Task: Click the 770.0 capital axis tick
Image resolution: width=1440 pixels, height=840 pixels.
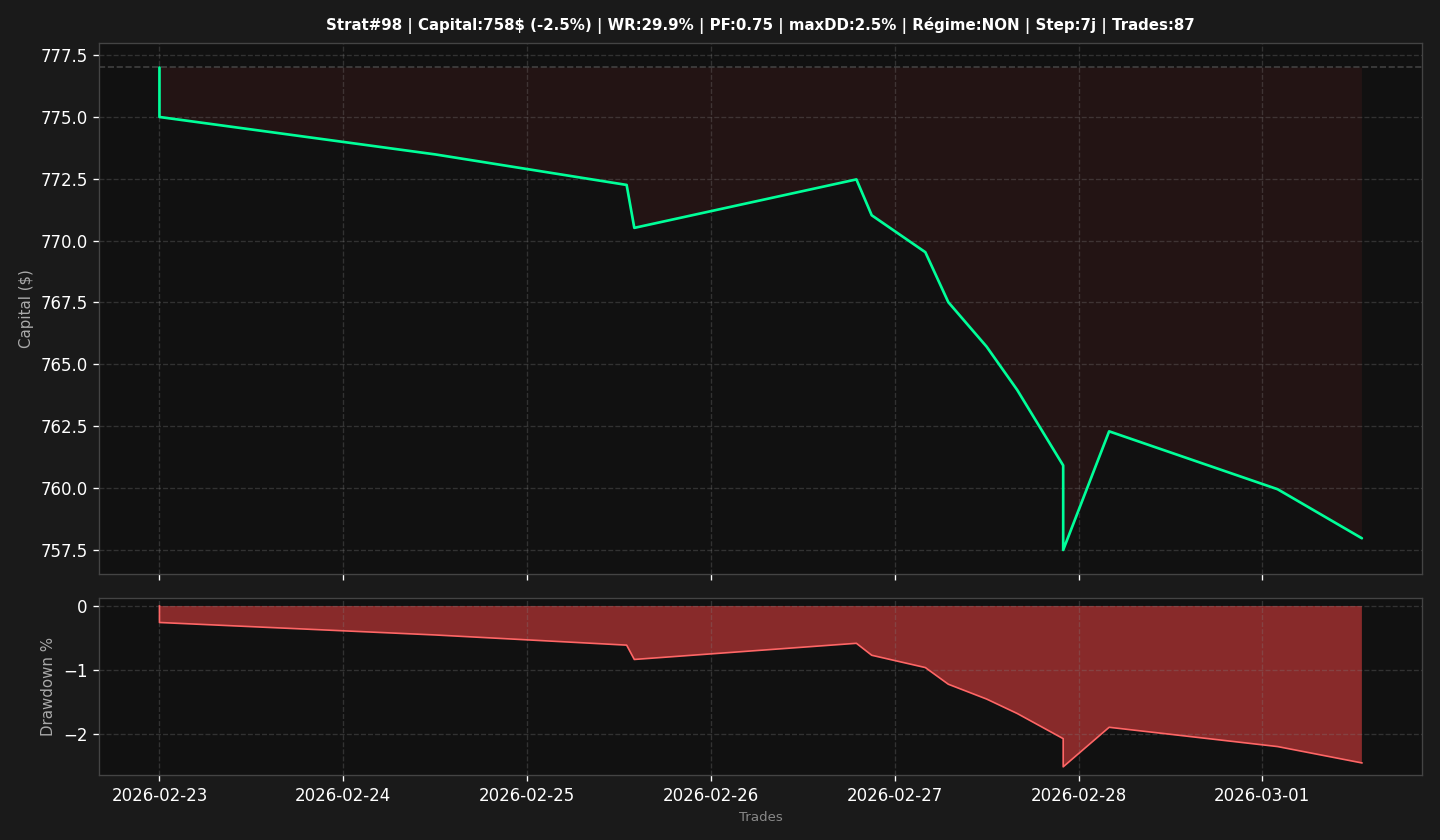Action: point(64,242)
